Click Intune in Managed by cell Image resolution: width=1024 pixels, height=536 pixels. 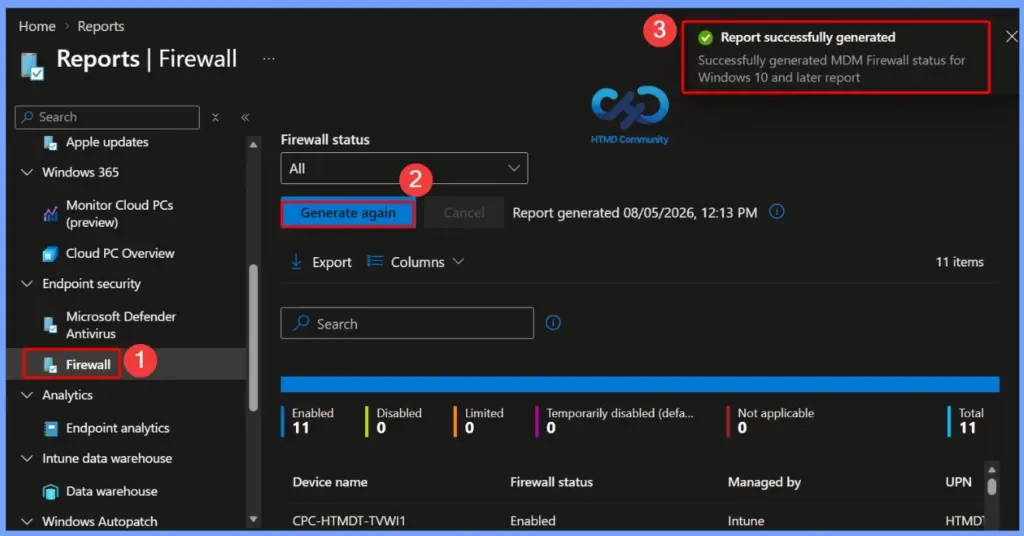pos(746,521)
